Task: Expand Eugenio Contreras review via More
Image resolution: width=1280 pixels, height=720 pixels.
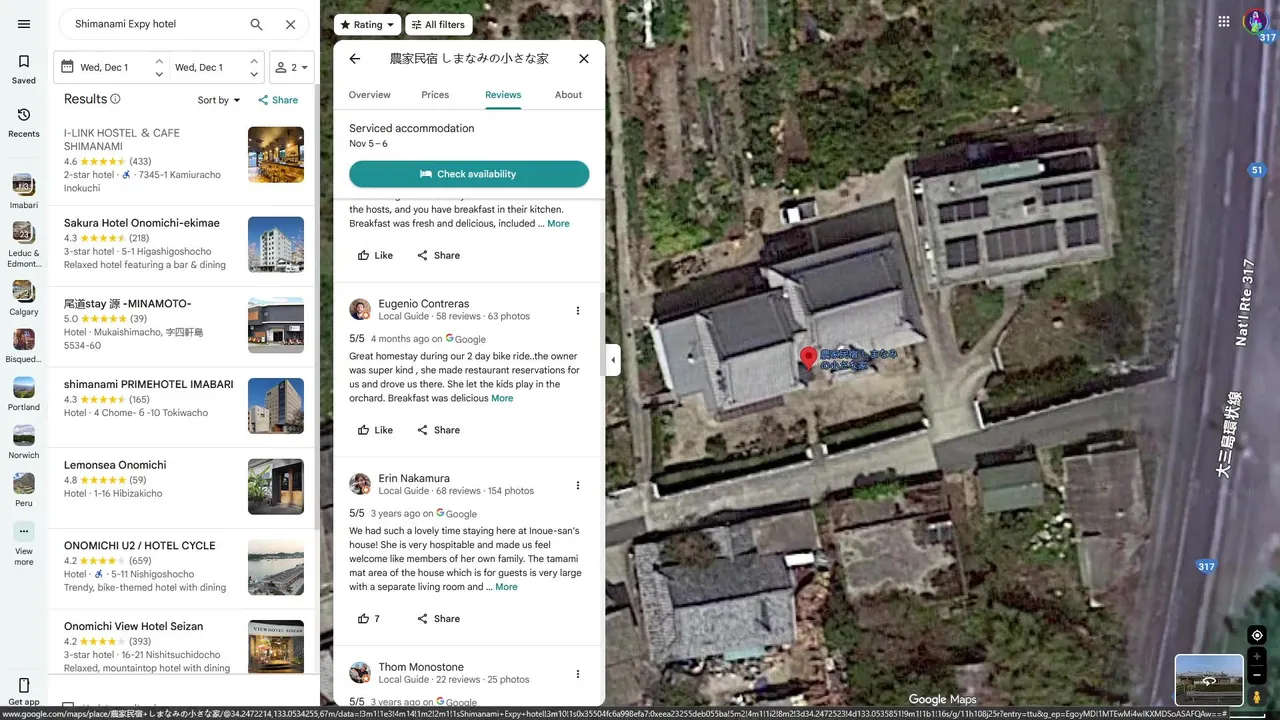Action: click(502, 398)
